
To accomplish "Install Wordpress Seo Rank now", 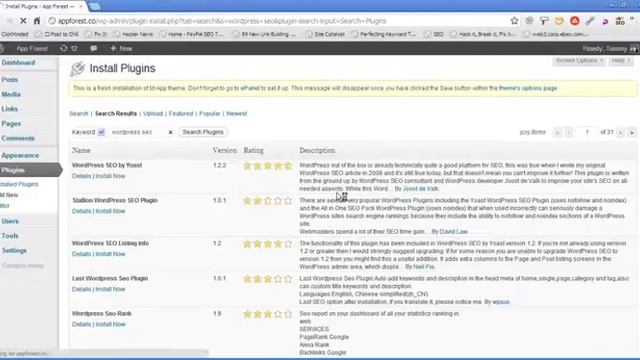I will [110, 324].
